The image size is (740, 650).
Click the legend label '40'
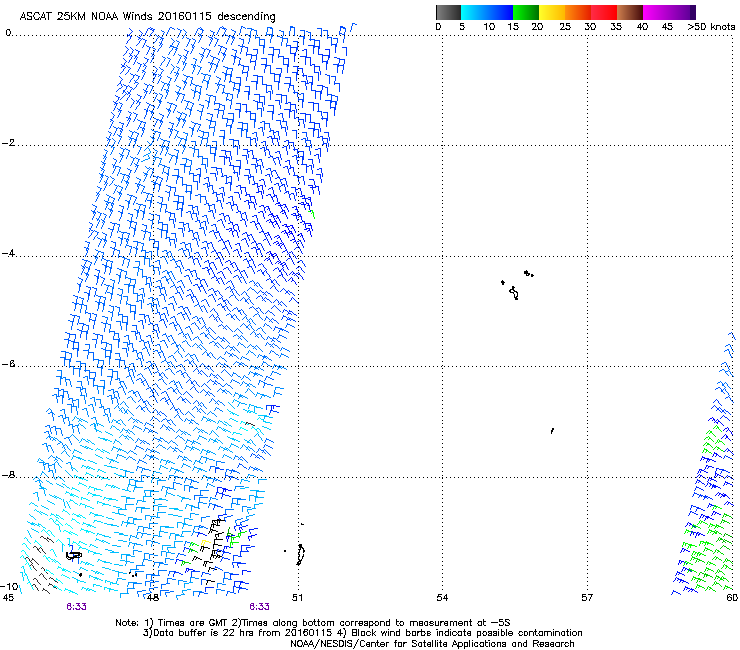point(642,27)
